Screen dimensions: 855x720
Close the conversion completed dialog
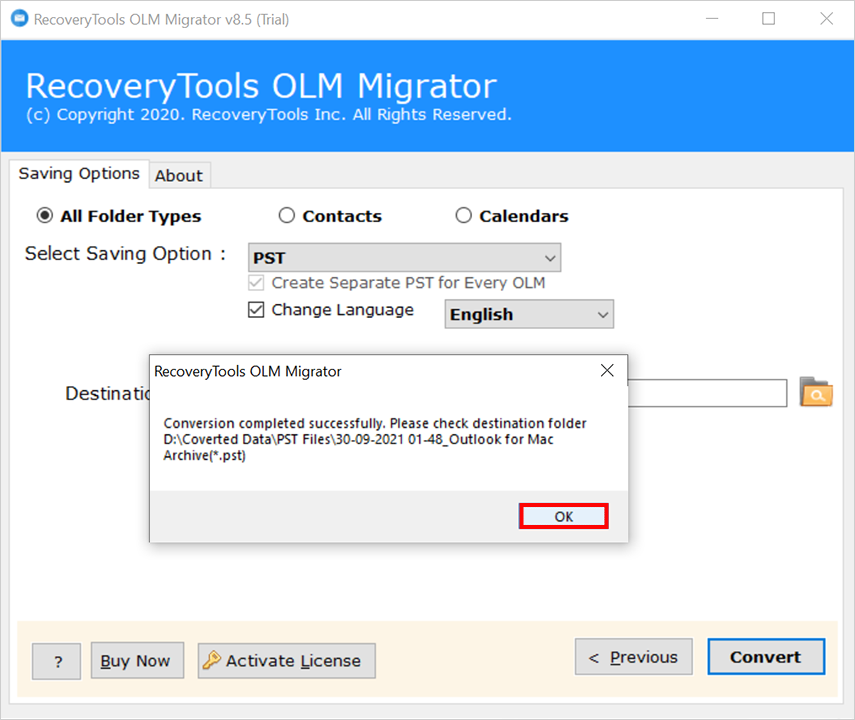(607, 370)
